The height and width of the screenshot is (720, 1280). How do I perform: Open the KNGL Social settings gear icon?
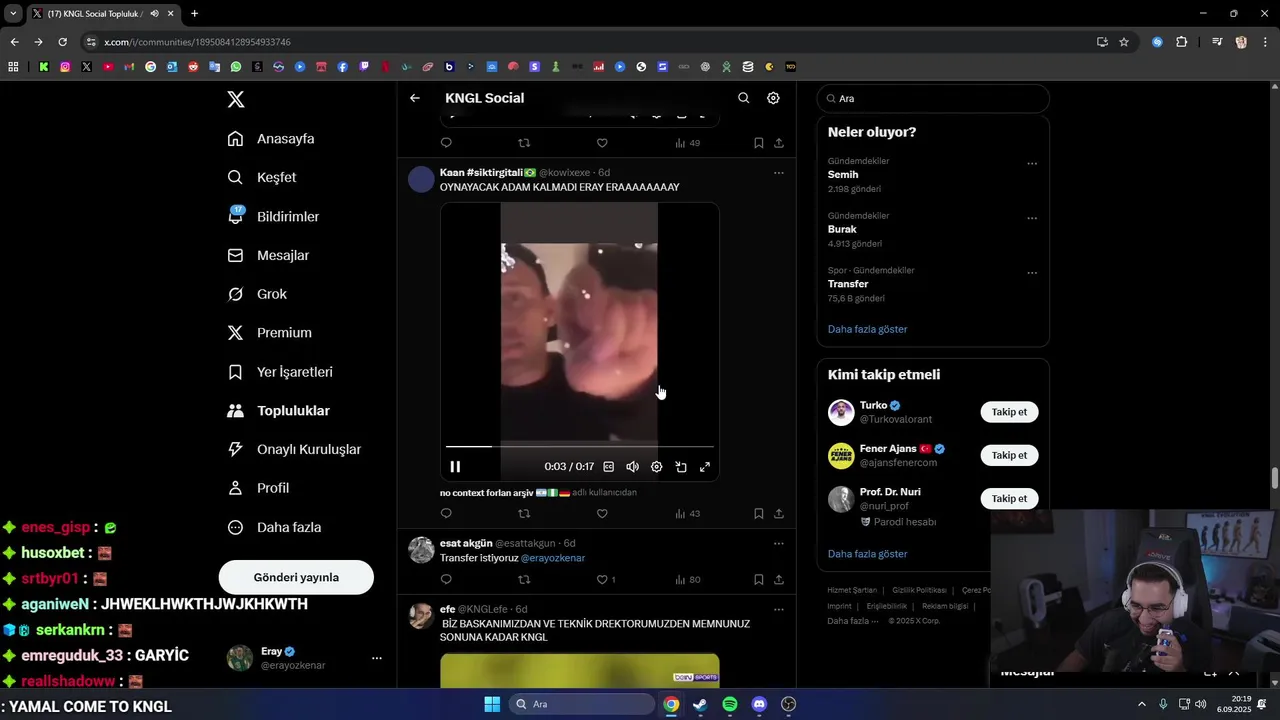773,98
